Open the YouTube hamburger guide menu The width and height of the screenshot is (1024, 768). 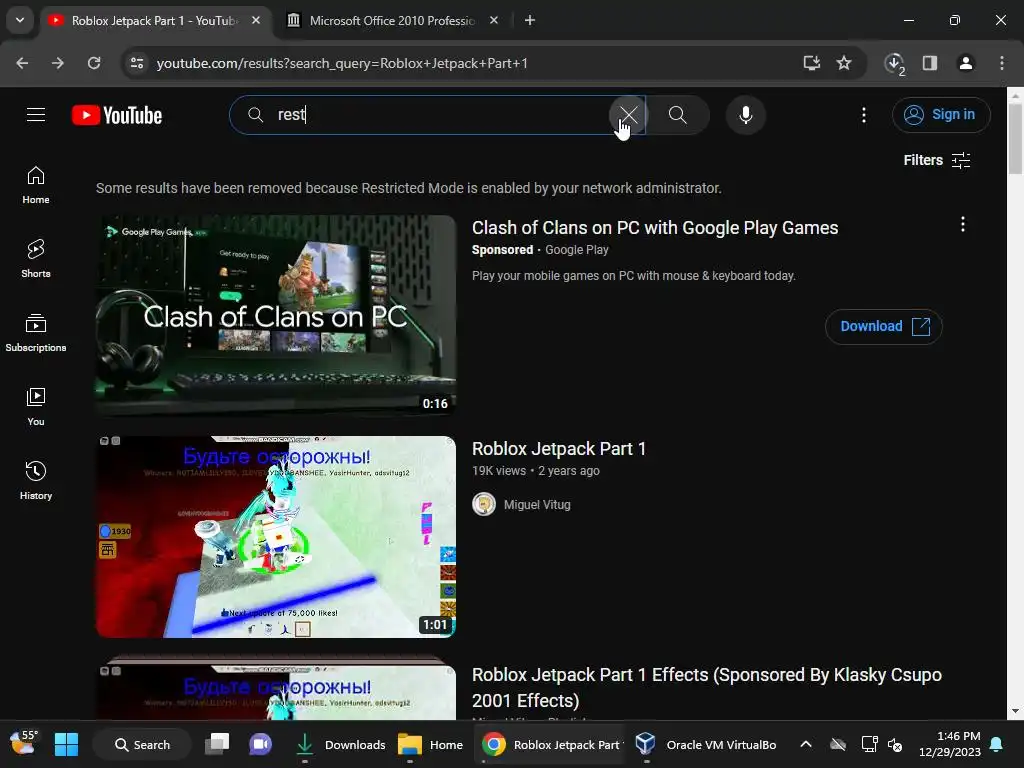[36, 115]
